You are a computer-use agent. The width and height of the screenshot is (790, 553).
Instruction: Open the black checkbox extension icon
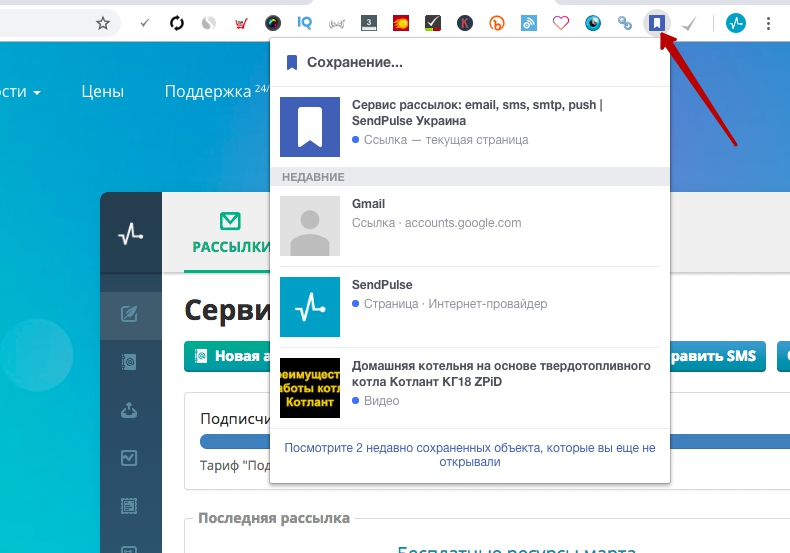[433, 23]
